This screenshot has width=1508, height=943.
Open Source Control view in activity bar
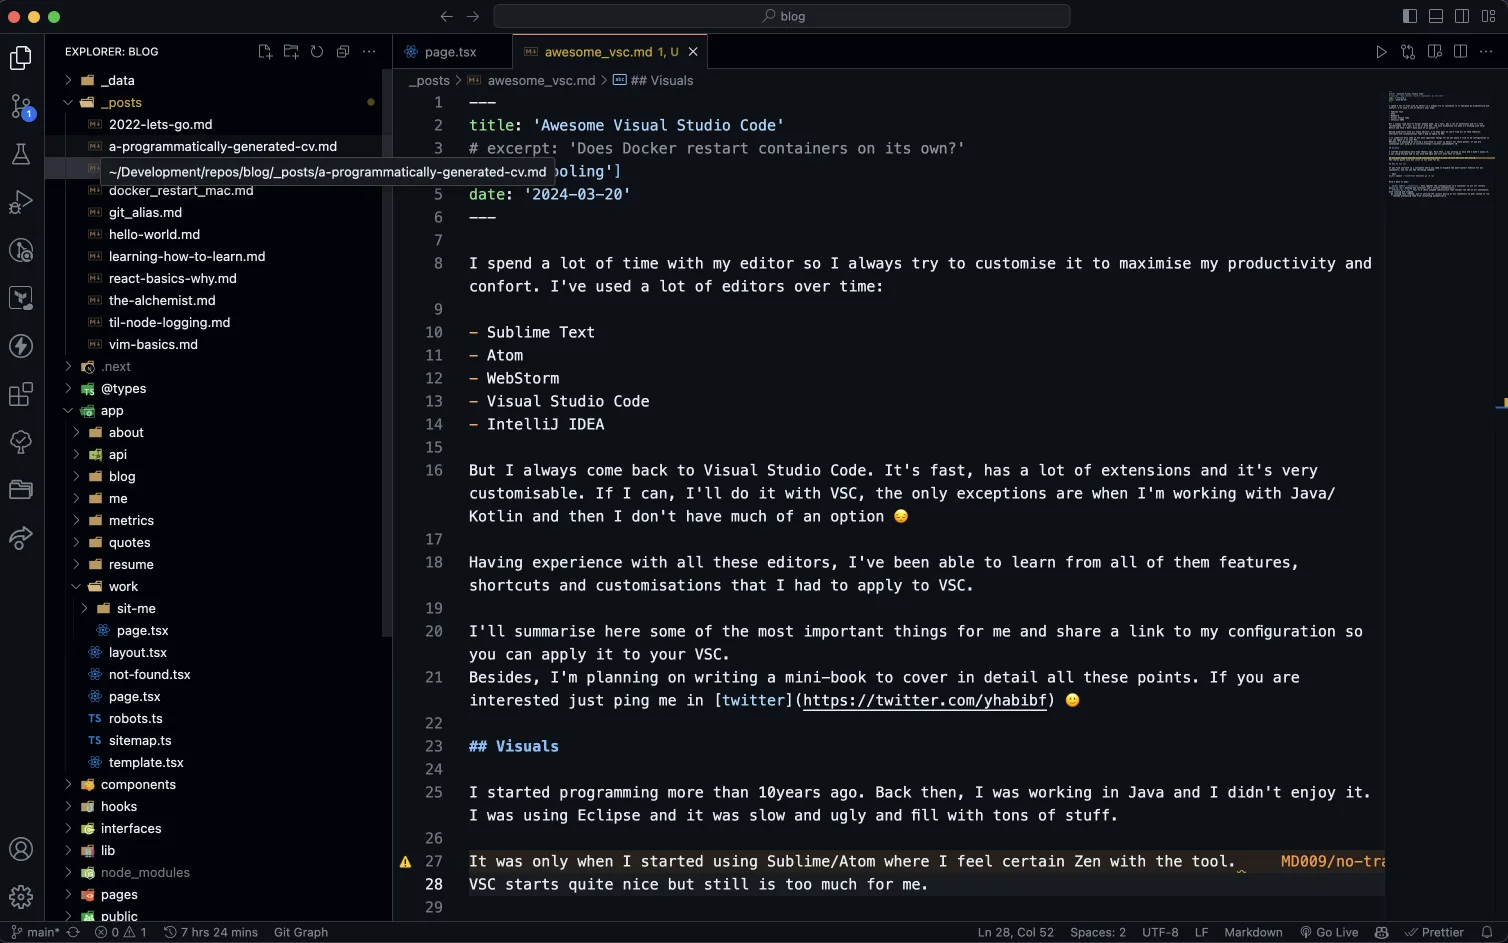point(21,106)
